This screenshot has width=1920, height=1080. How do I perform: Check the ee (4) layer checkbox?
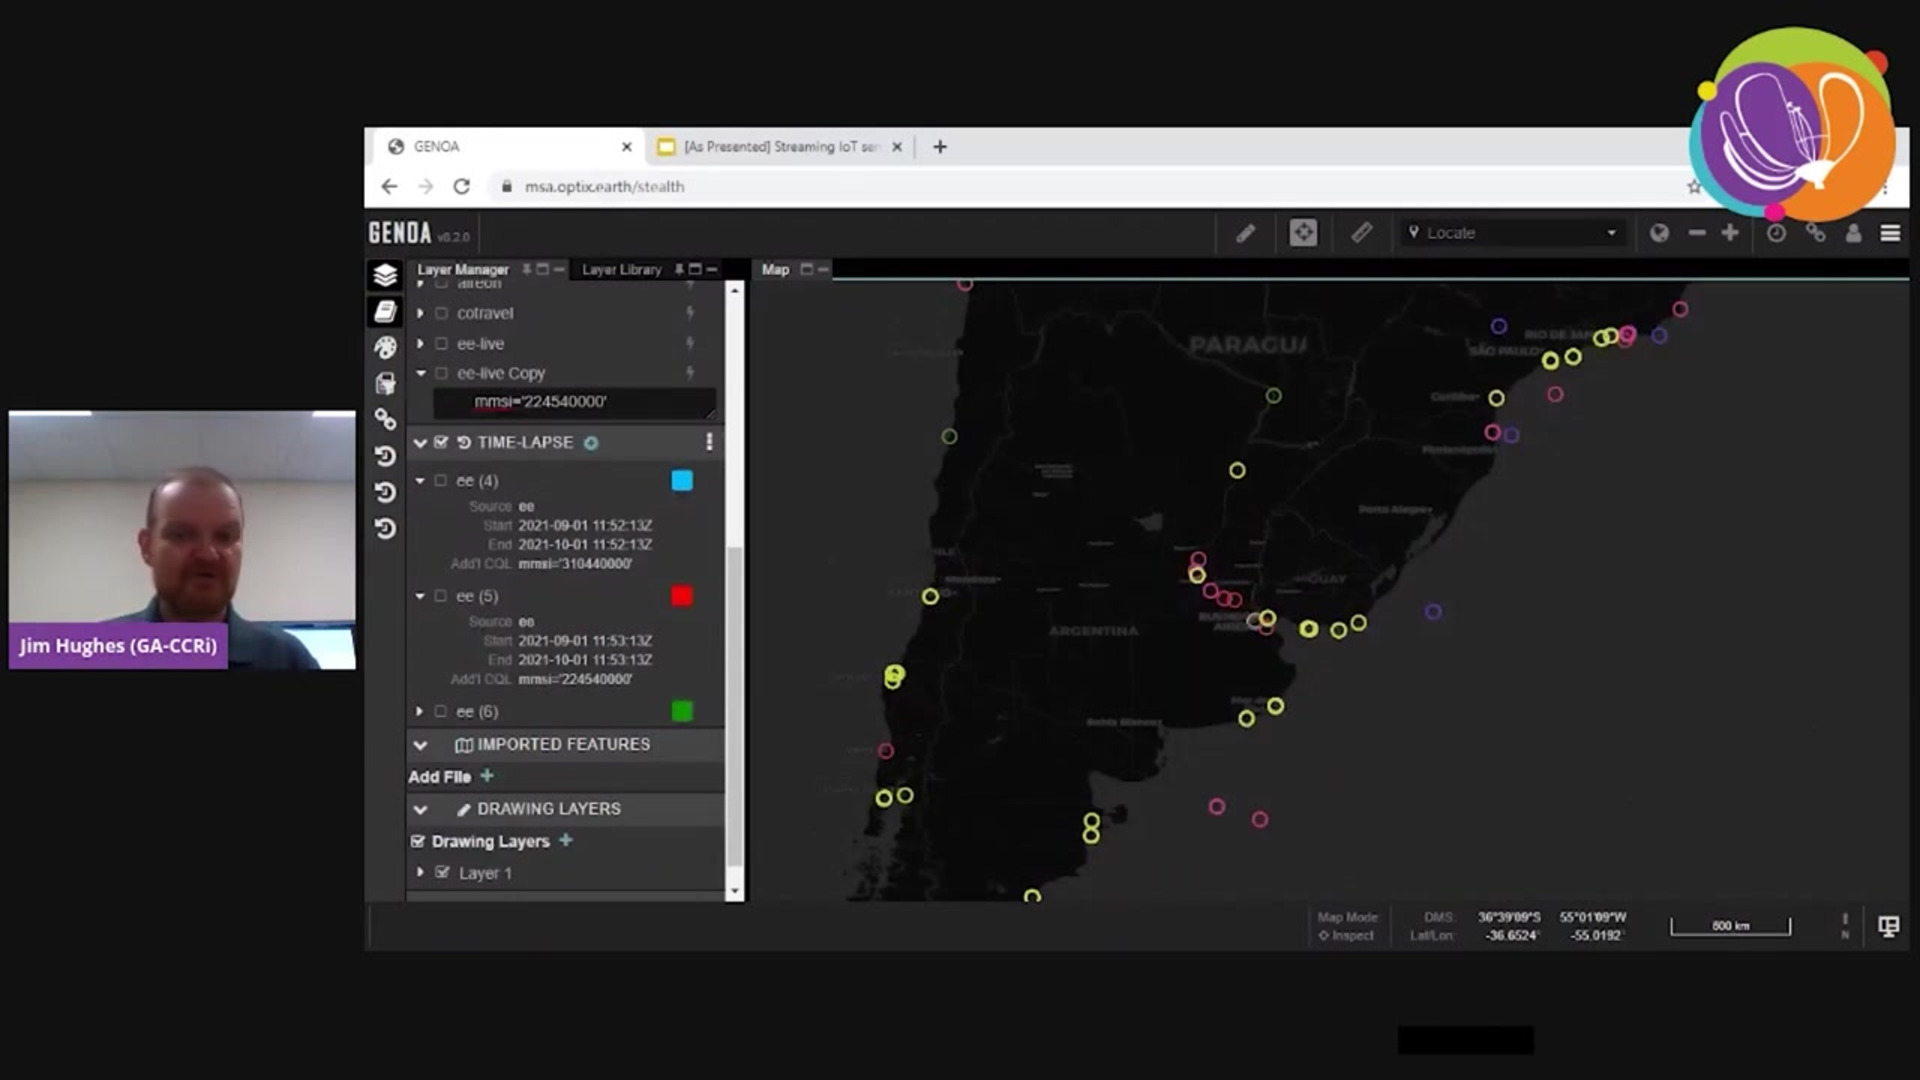440,480
